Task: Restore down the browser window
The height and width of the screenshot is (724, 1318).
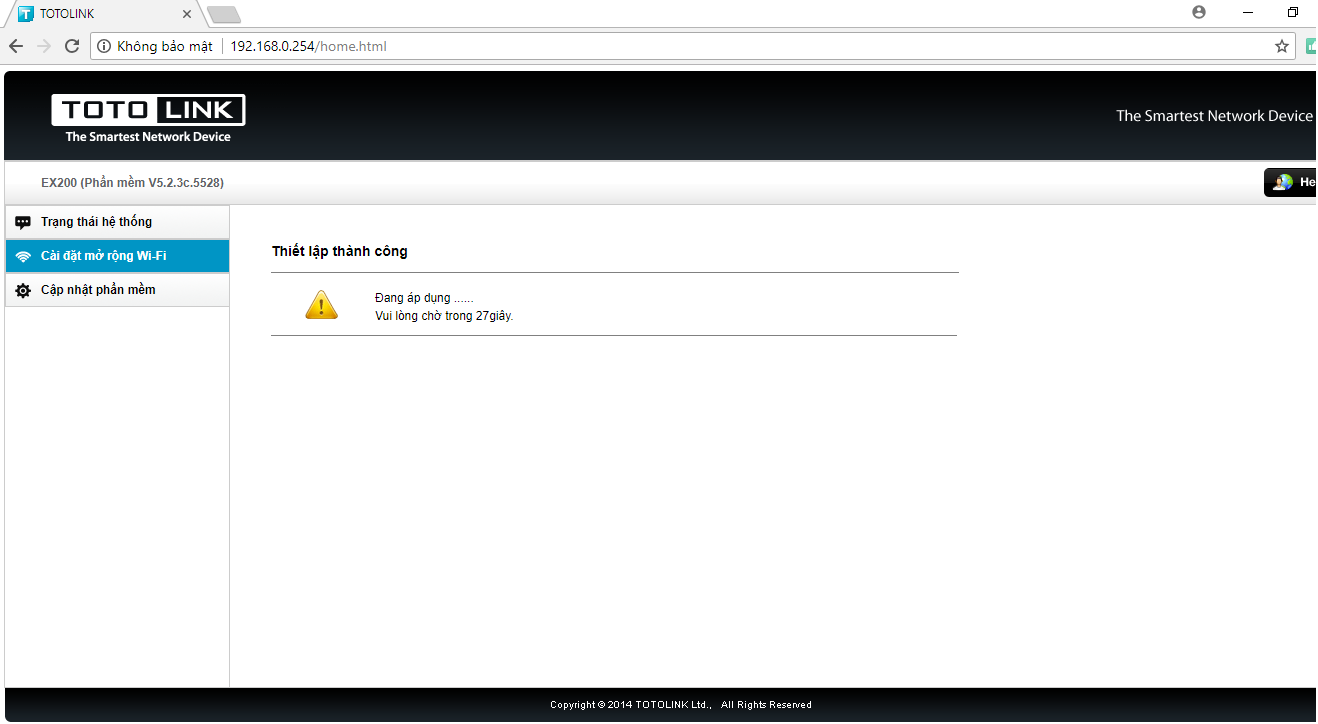Action: [1293, 12]
